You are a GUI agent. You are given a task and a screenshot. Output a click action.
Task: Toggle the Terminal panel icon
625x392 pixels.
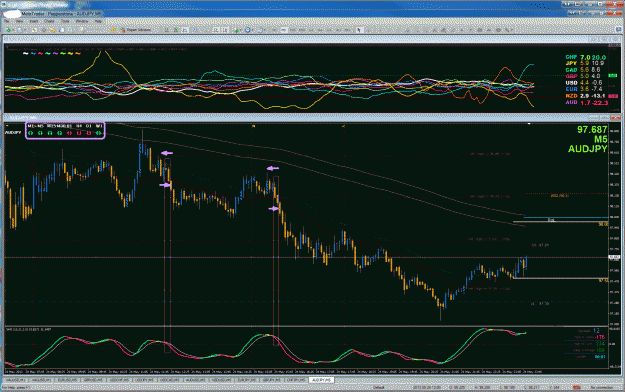pyautogui.click(x=62, y=30)
